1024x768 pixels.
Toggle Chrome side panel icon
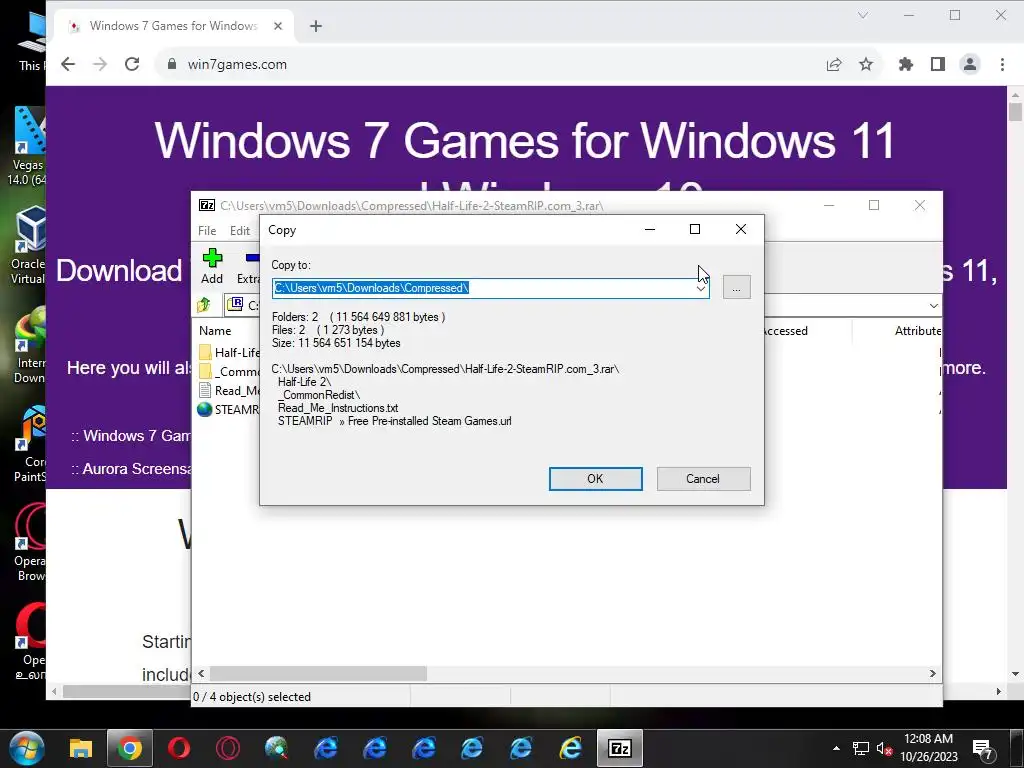(938, 64)
